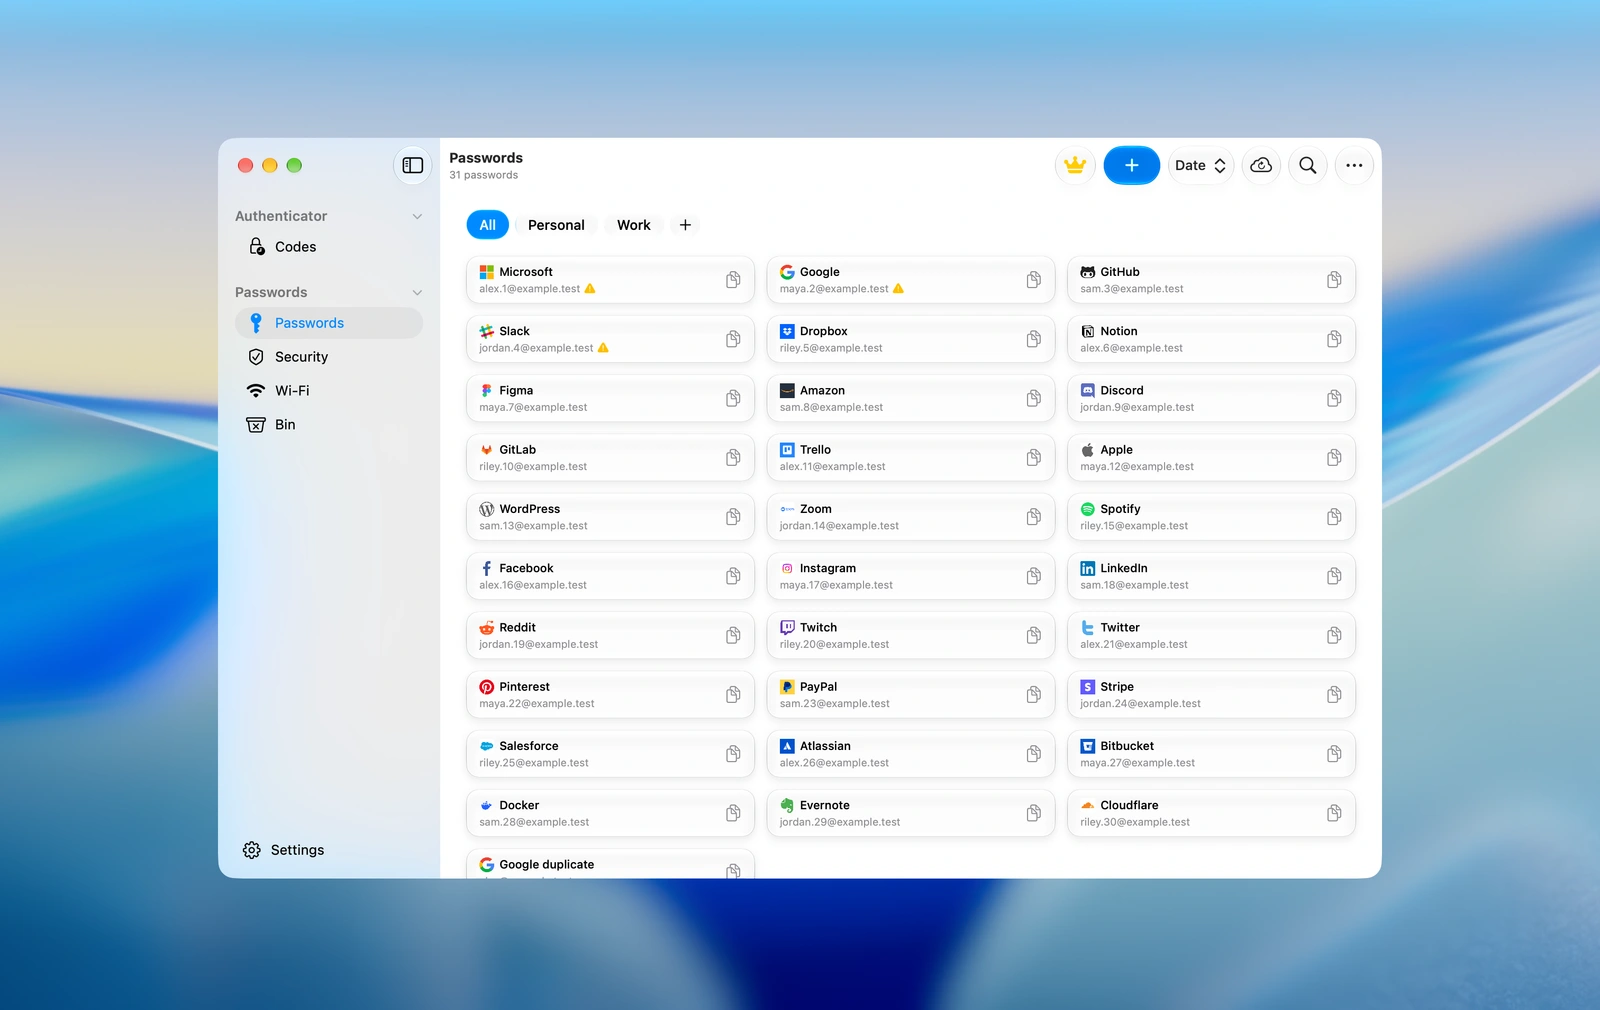Copy the GitHub password
This screenshot has height=1010, width=1600.
coord(1334,280)
